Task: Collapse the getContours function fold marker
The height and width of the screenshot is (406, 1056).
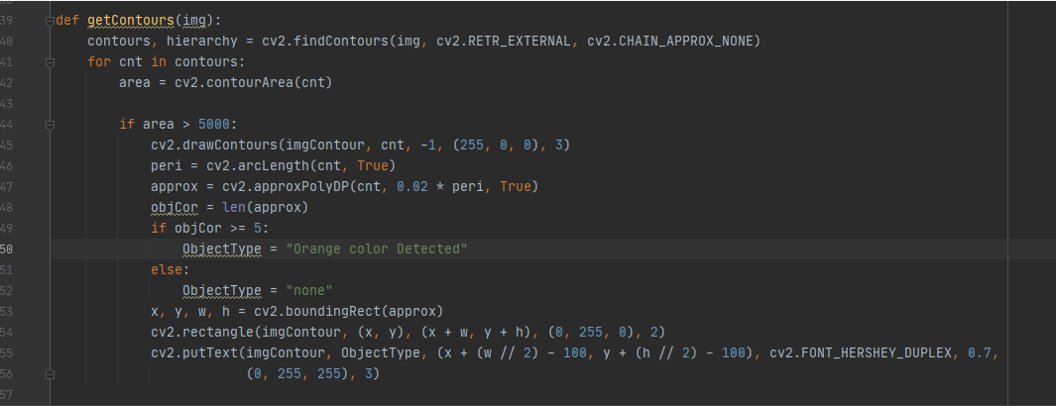Action: tap(49, 21)
